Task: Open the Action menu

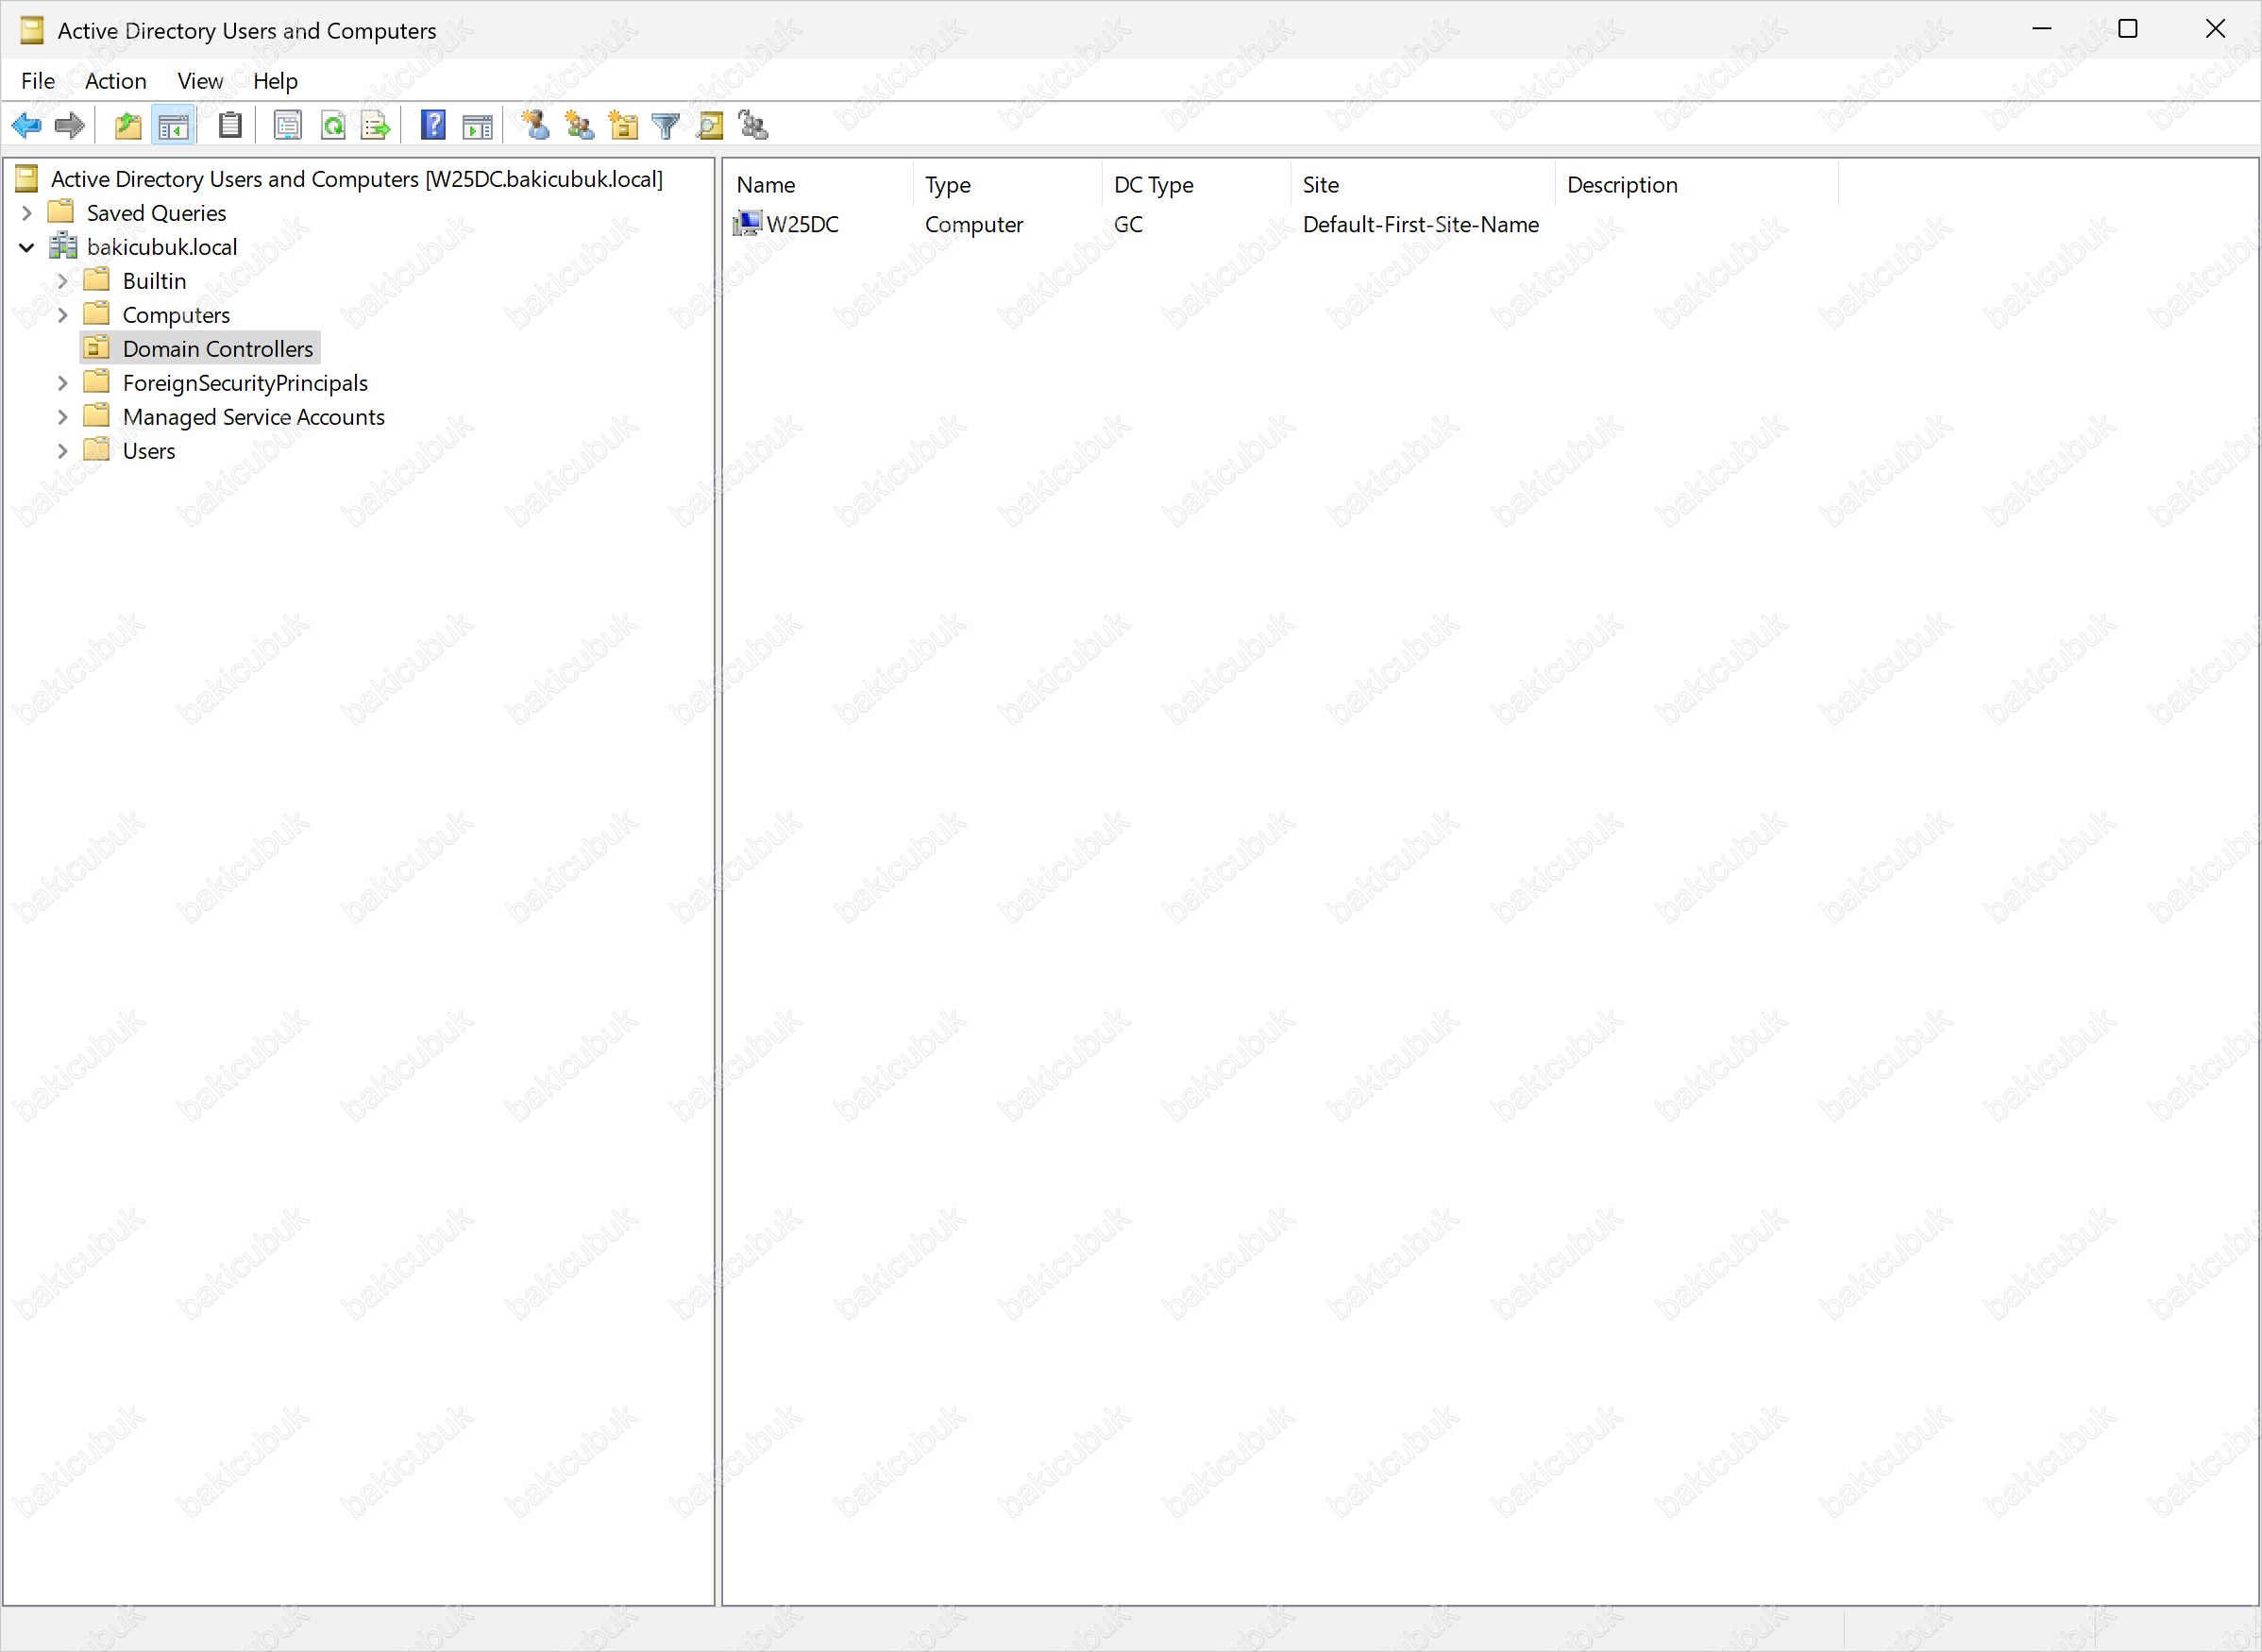Action: 115,81
